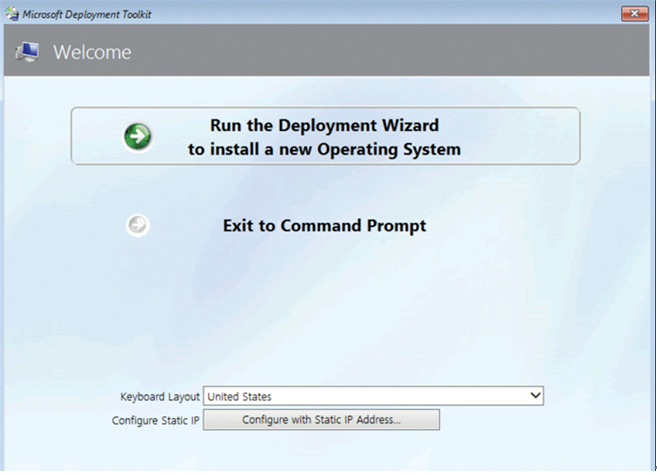Screen dimensions: 657x475
Task: Click the Microsoft Deployment Toolkit title bar icon
Action: pyautogui.click(x=12, y=14)
